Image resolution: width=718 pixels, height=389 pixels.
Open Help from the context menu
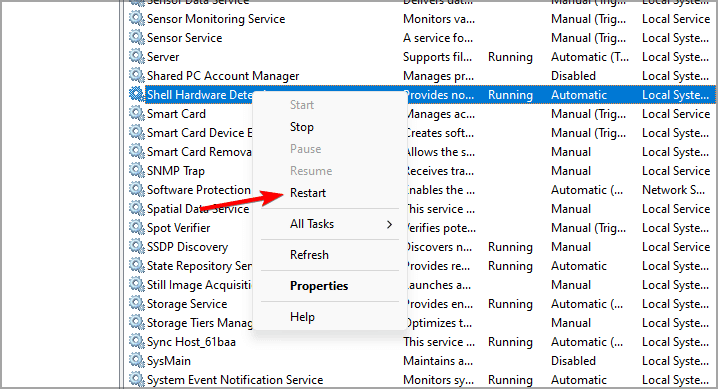pos(302,316)
